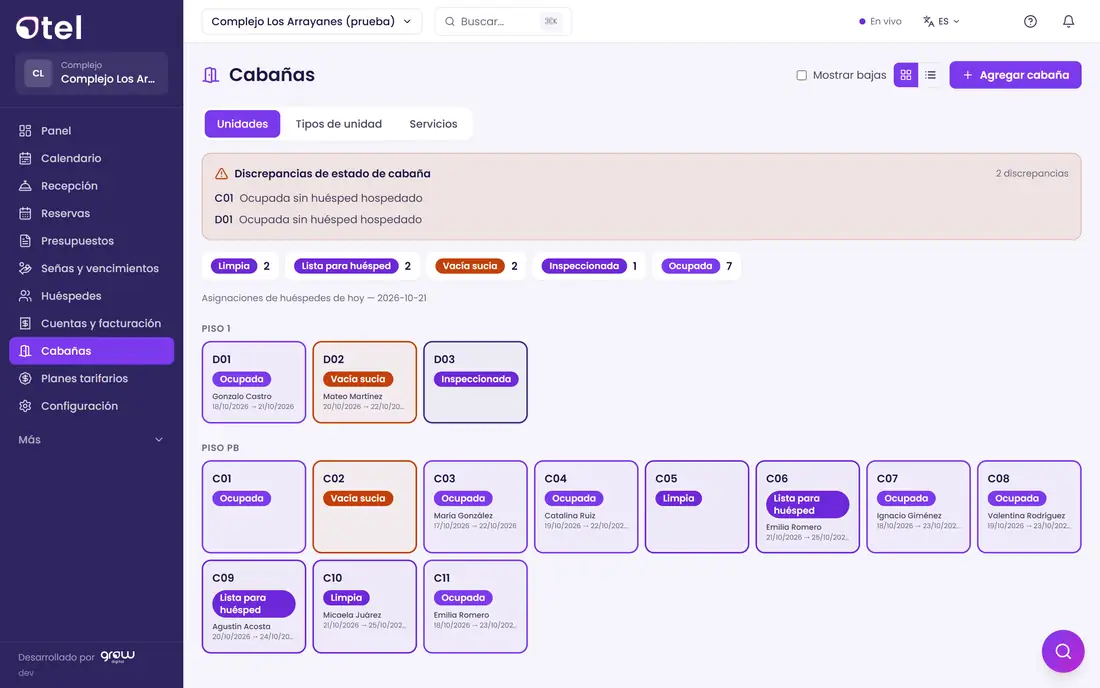1100x688 pixels.
Task: Click the Calendario calendar icon
Action: coord(25,158)
